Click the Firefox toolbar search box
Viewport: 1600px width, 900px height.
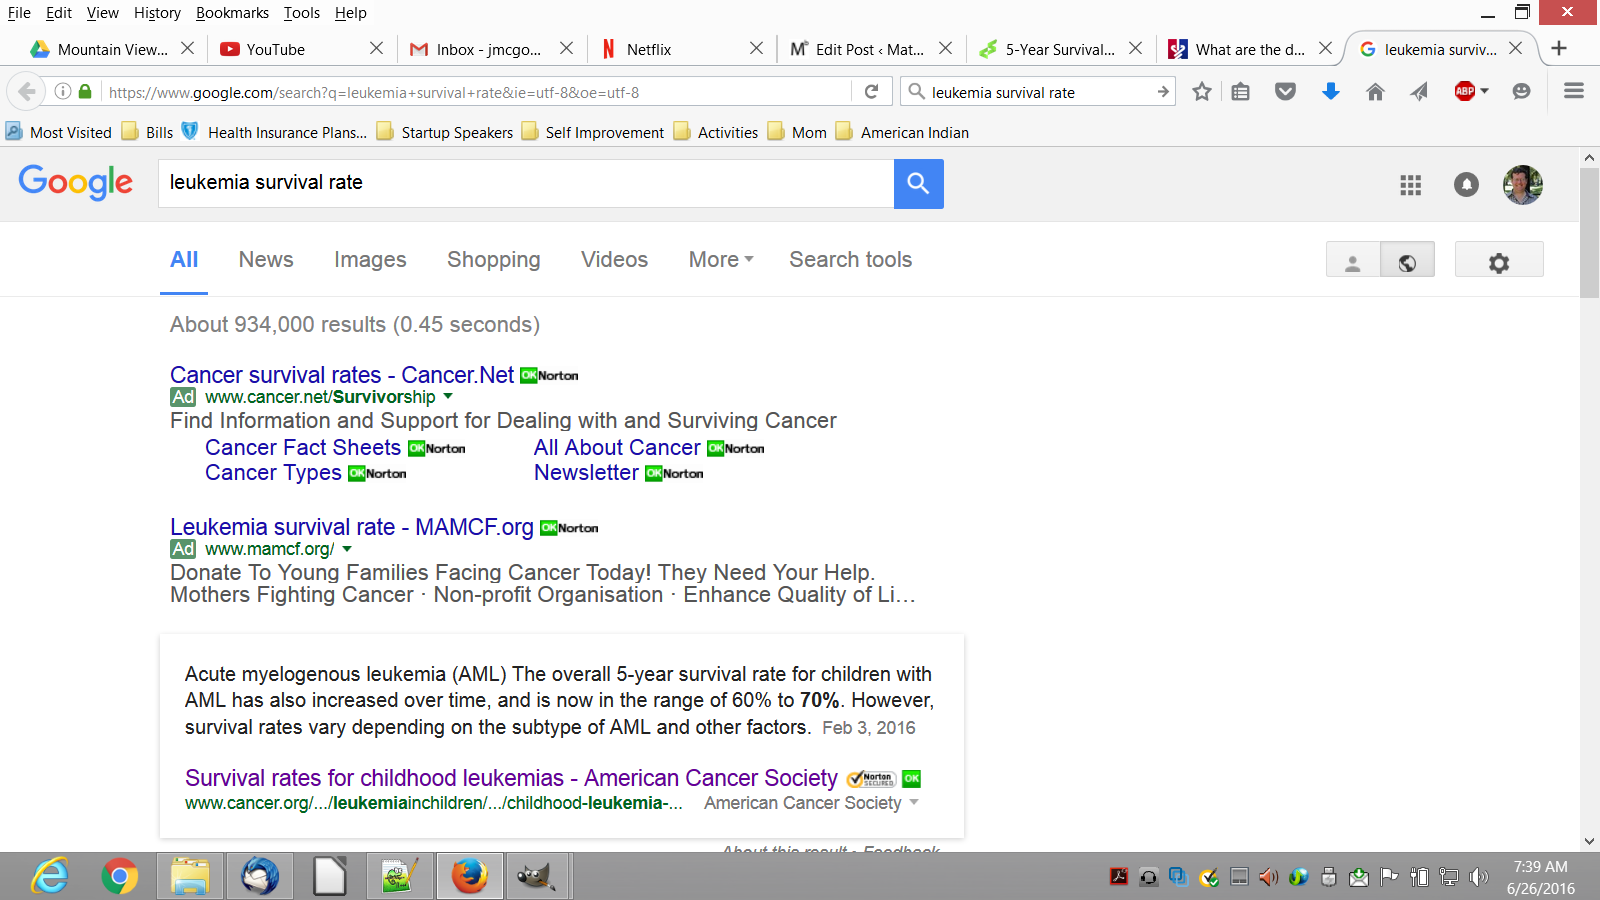coord(1040,92)
